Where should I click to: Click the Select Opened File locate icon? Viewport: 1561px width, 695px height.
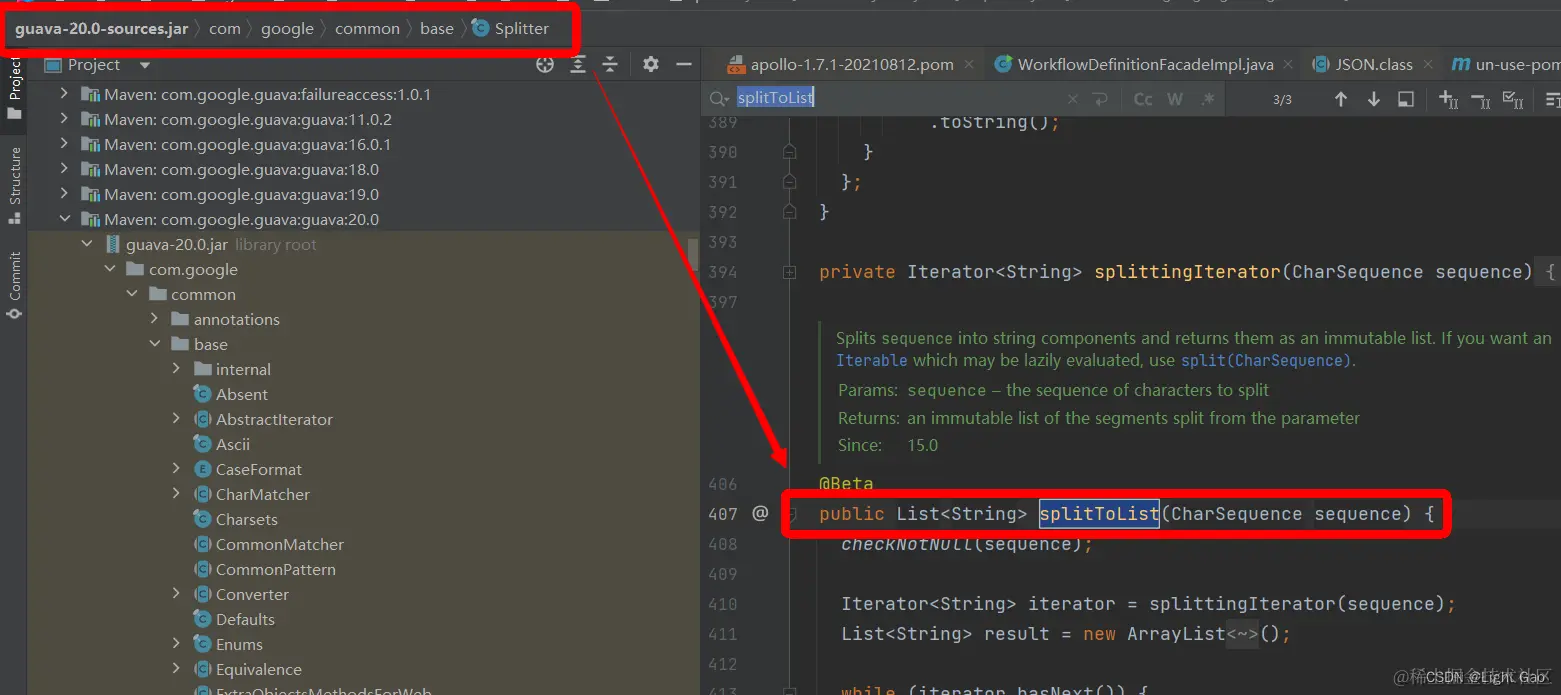[x=544, y=65]
